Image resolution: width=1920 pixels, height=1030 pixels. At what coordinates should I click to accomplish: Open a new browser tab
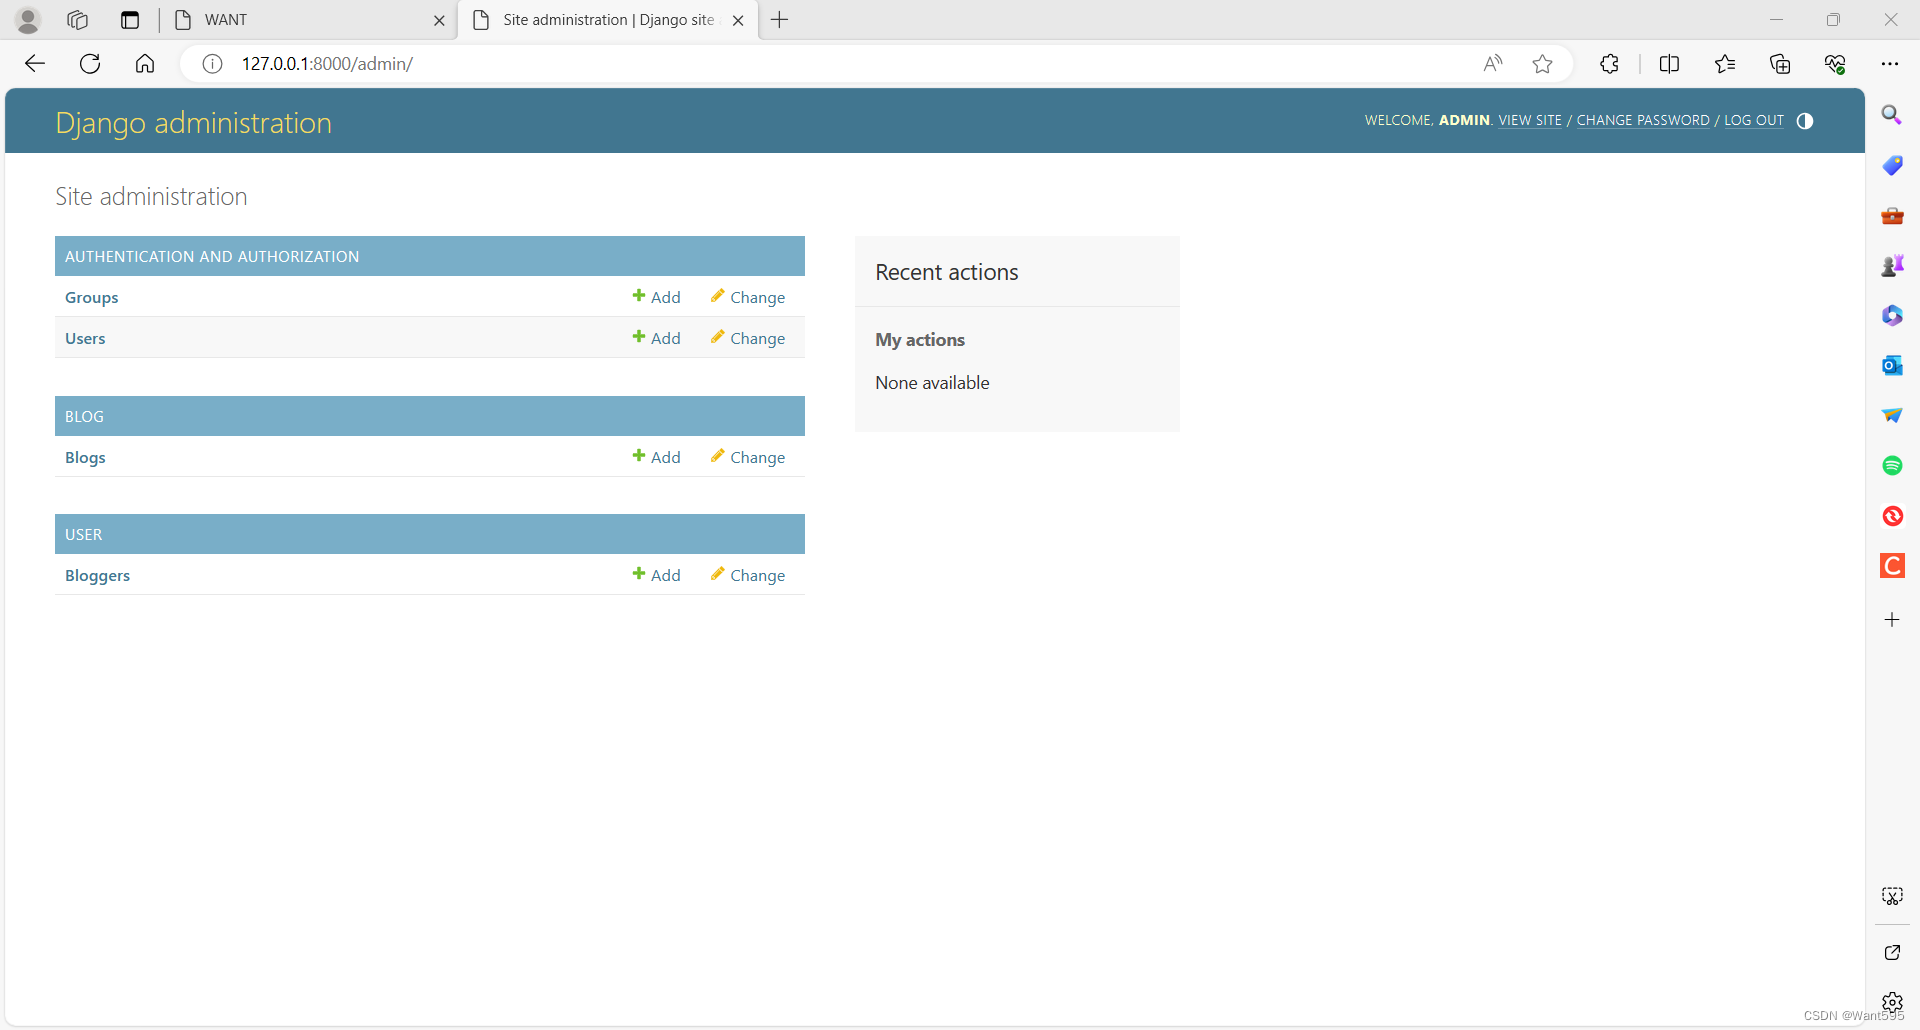tap(780, 20)
